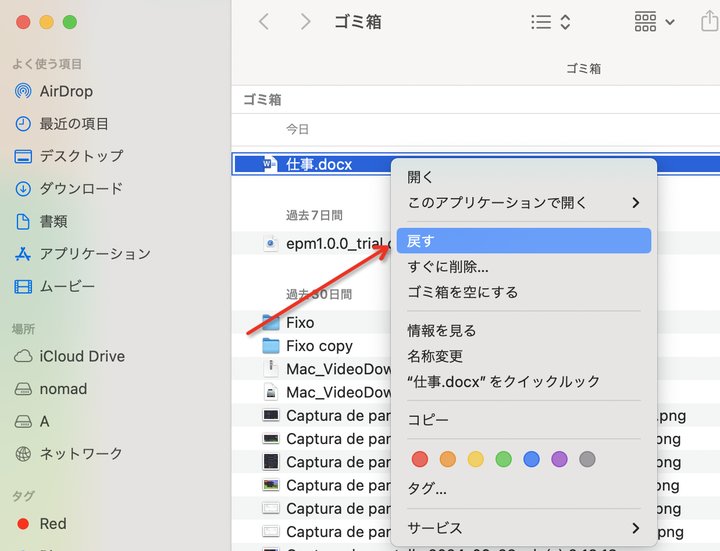Click the AirDrop sidebar icon
Viewport: 720px width, 551px height.
coord(23,91)
